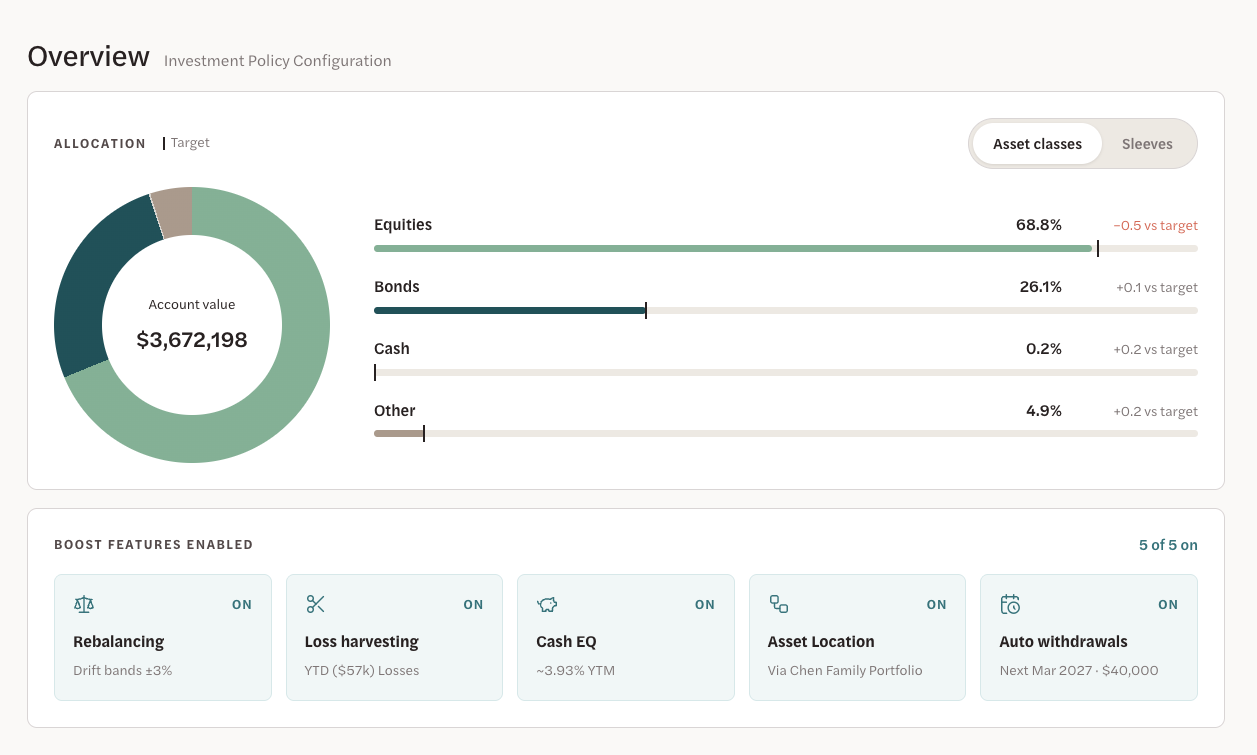Click the $3,672,198 account value
Image resolution: width=1257 pixels, height=755 pixels.
tap(192, 340)
